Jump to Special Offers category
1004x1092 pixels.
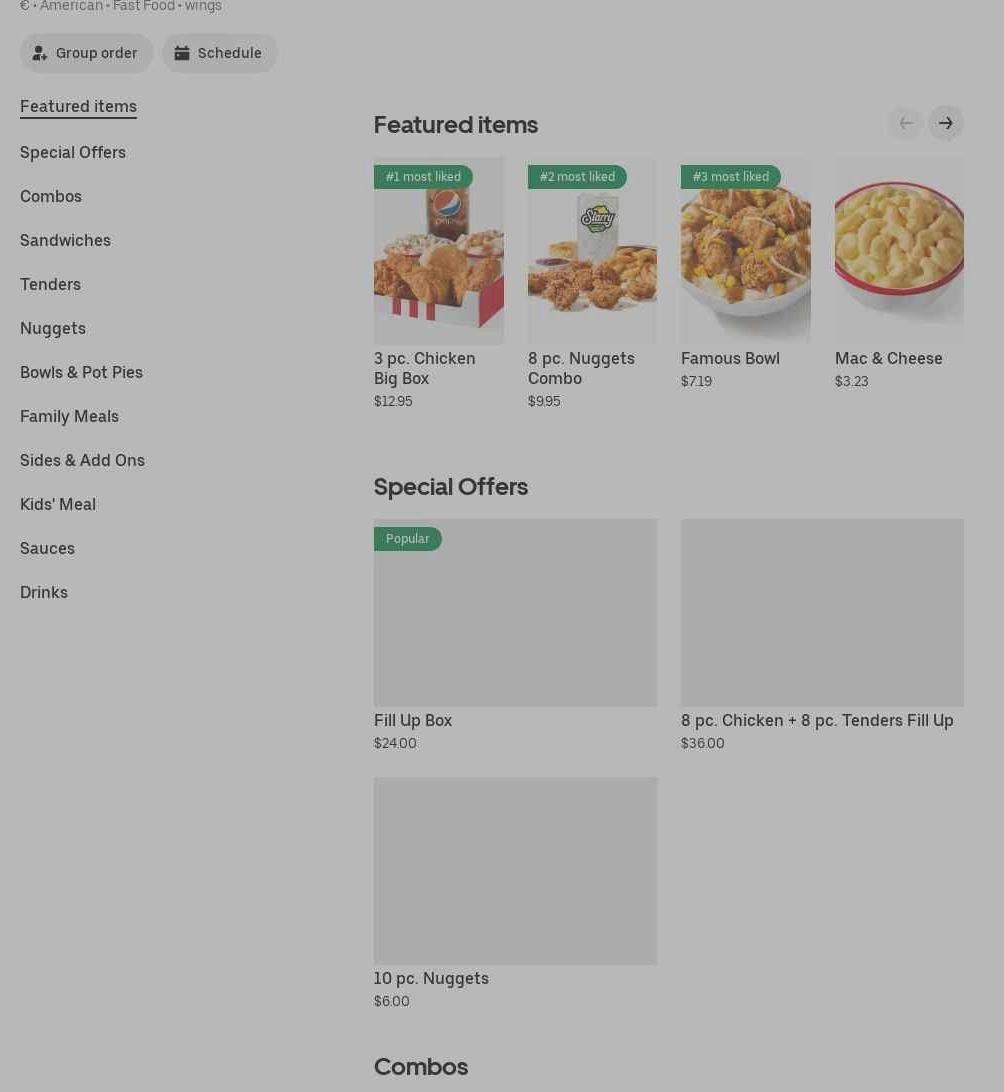[73, 152]
